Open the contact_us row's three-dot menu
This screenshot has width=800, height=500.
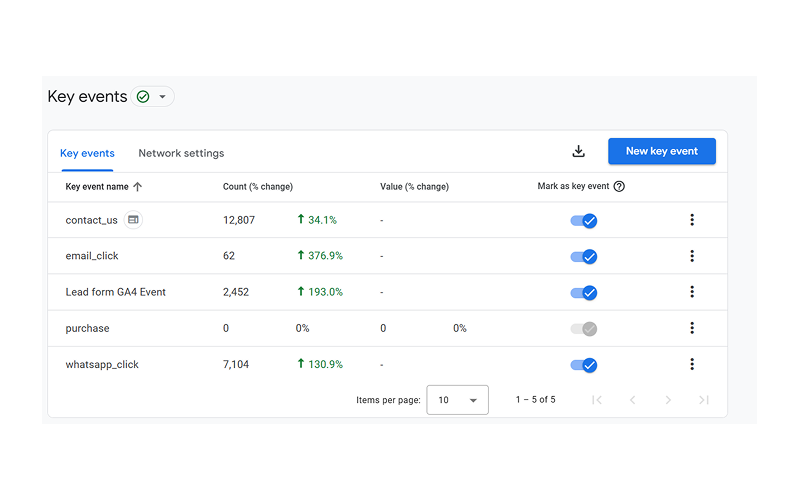tap(692, 220)
